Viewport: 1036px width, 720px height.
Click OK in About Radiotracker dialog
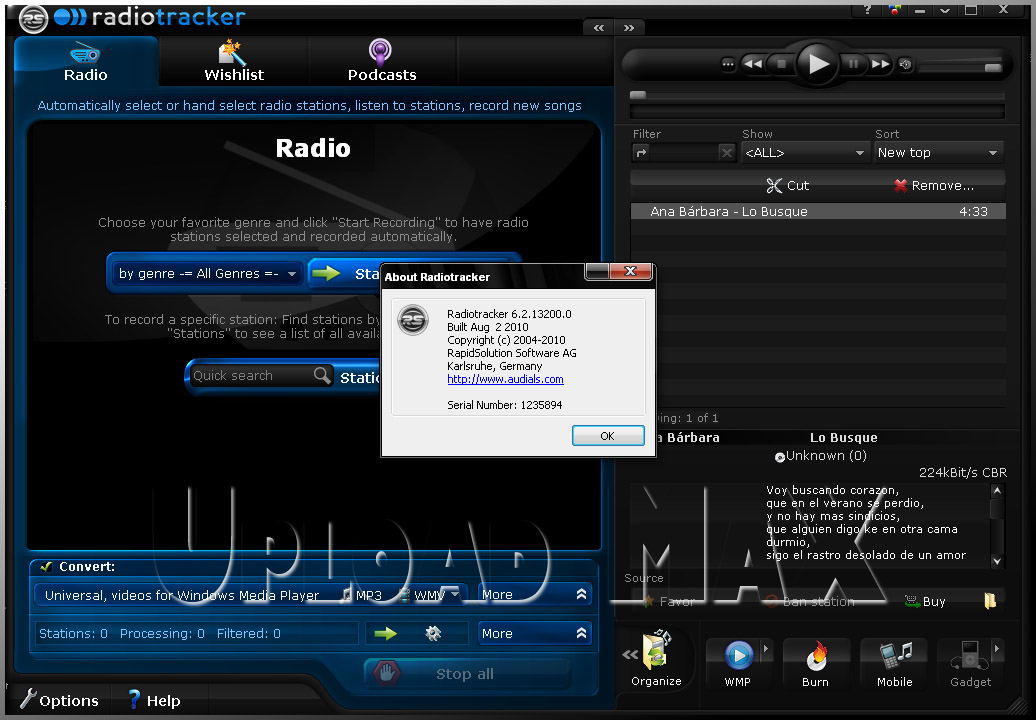pos(608,436)
